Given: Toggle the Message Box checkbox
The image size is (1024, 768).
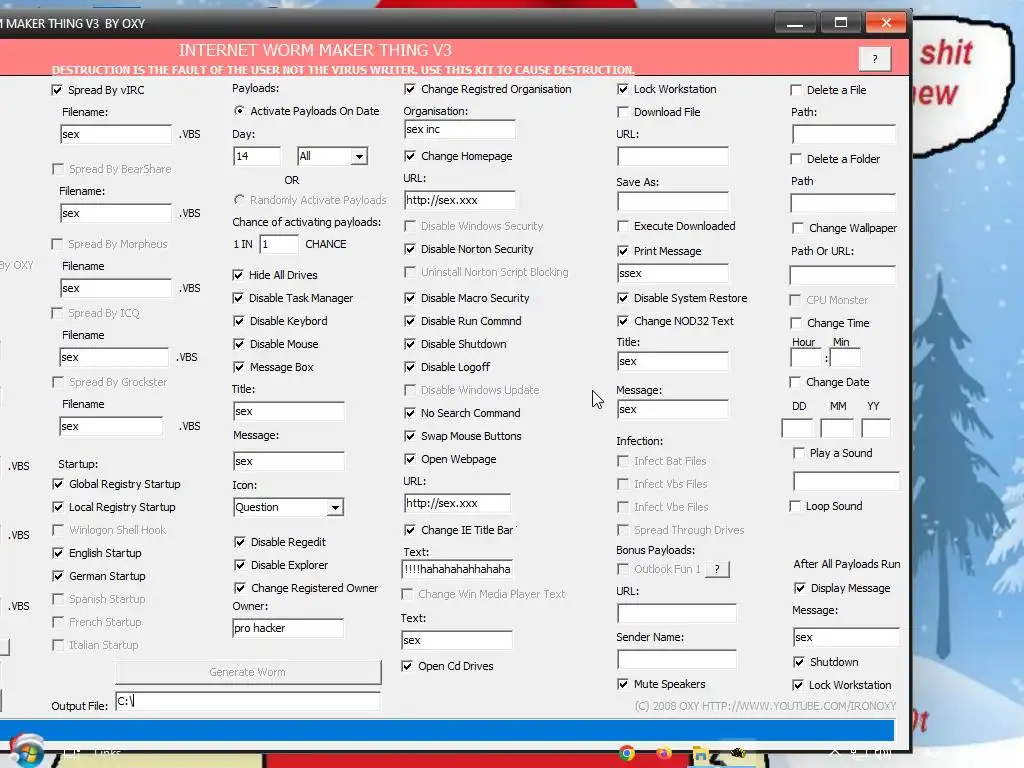Looking at the screenshot, I should tap(238, 367).
